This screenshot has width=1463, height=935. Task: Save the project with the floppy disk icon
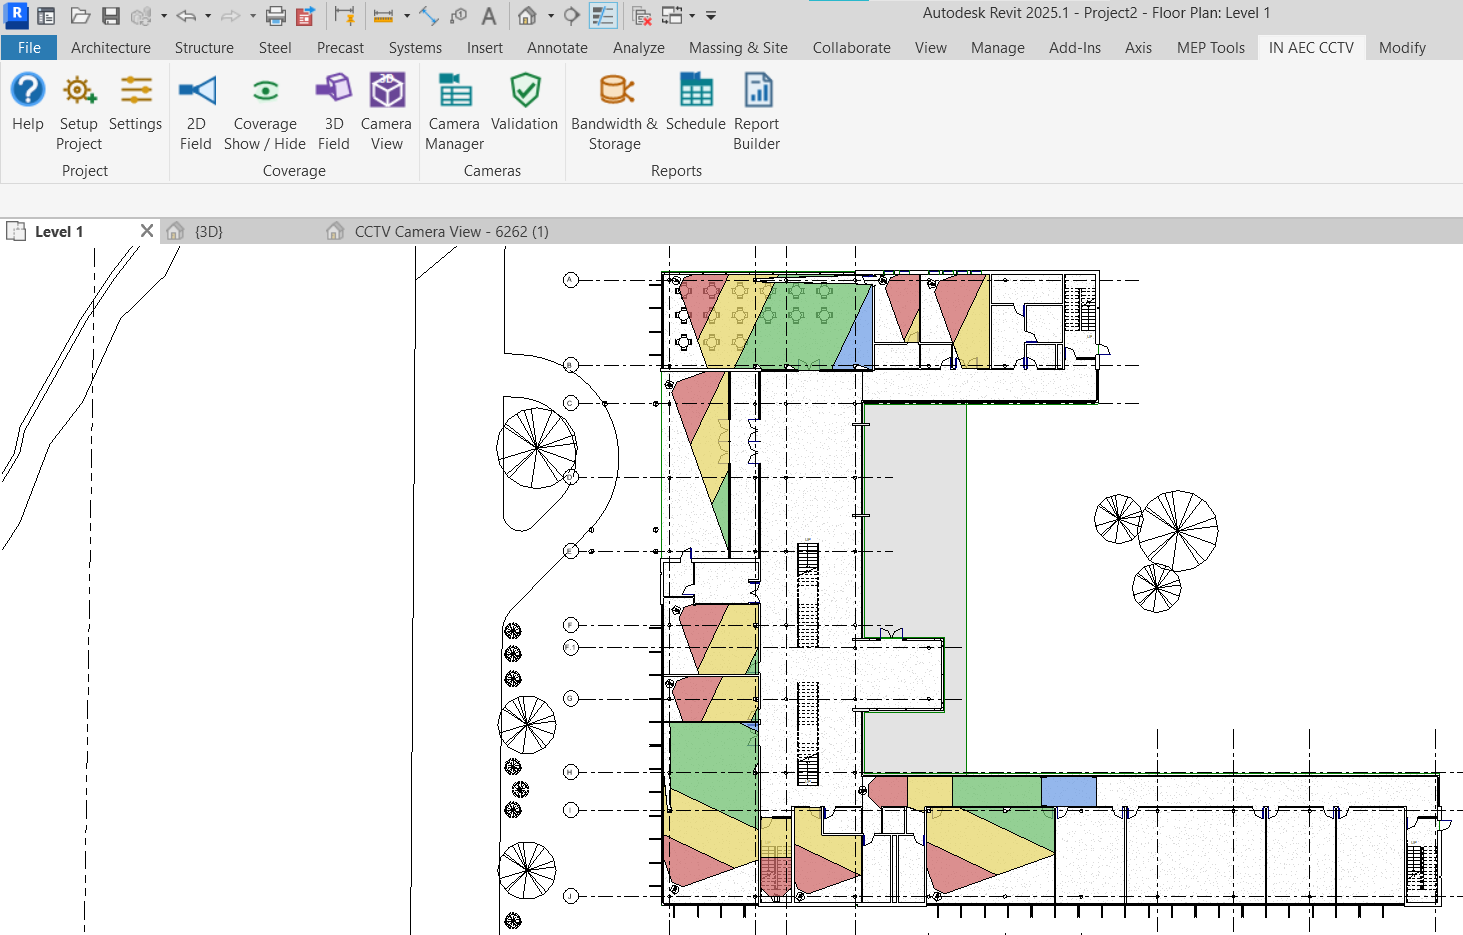click(111, 16)
